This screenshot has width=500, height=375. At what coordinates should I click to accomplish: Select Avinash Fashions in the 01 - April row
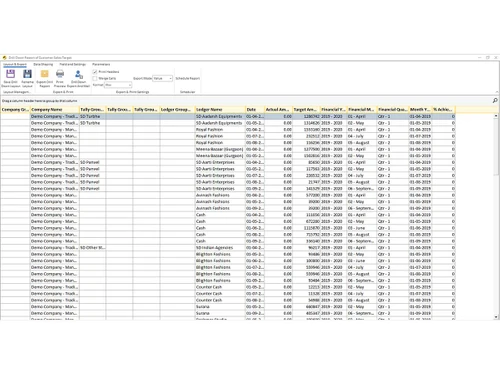pyautogui.click(x=220, y=195)
